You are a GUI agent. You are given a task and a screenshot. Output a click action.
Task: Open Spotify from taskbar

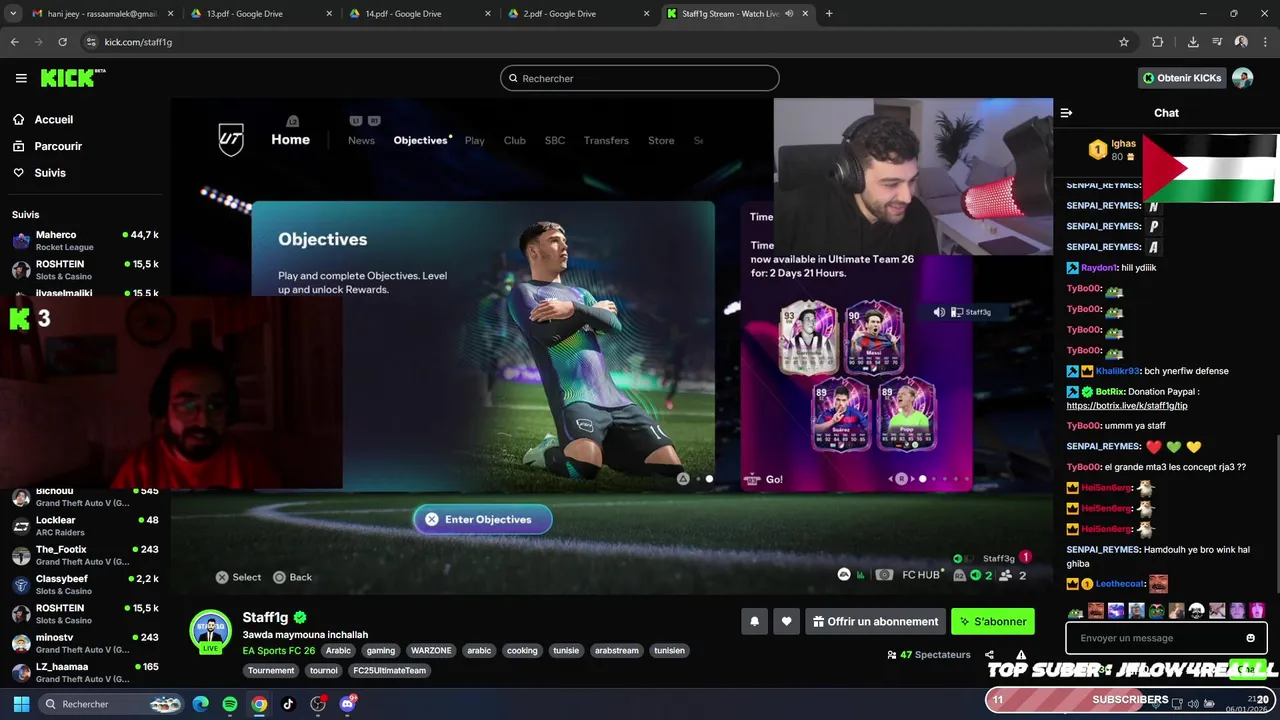(x=230, y=704)
